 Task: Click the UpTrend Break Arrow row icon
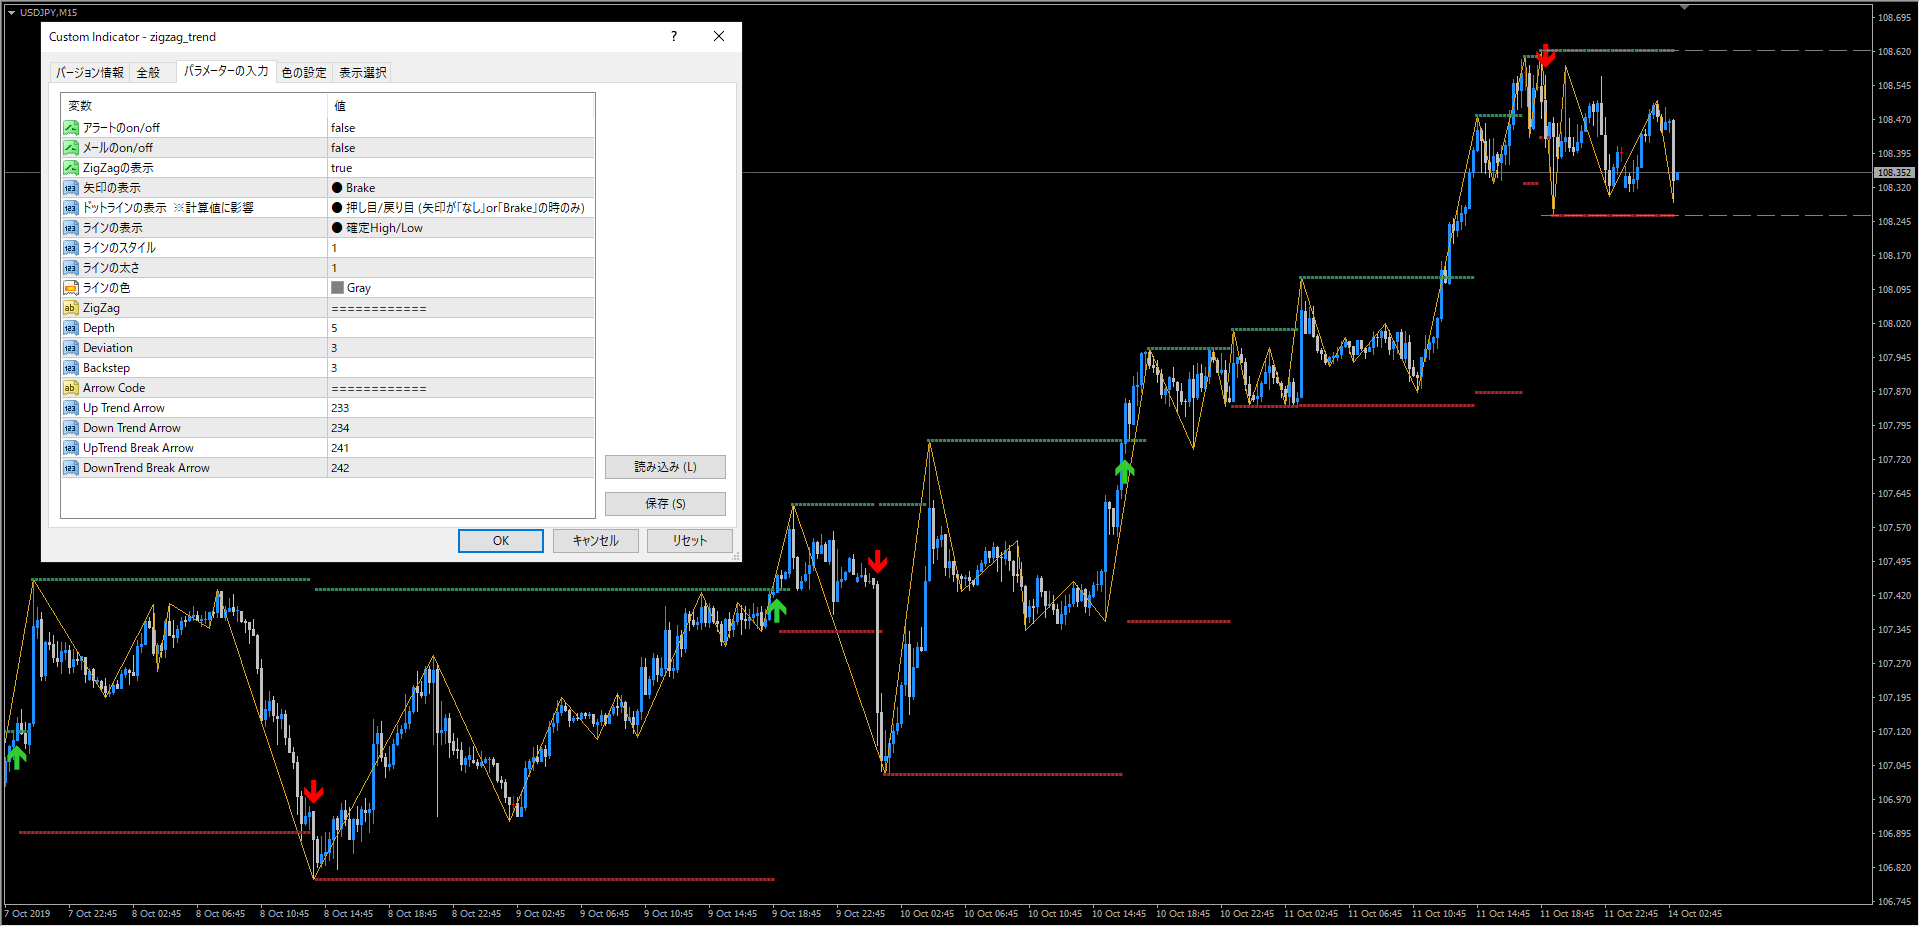(x=71, y=448)
